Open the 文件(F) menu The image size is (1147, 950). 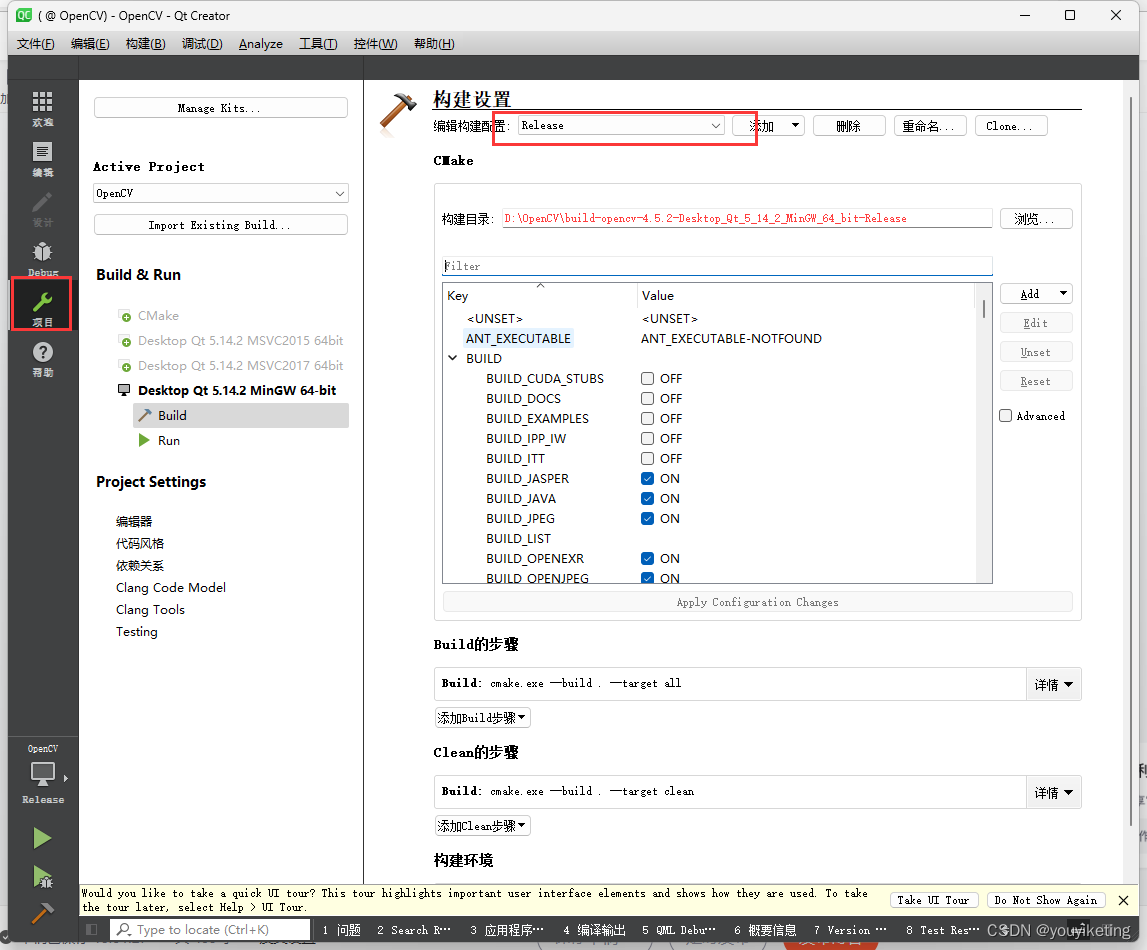tap(35, 44)
